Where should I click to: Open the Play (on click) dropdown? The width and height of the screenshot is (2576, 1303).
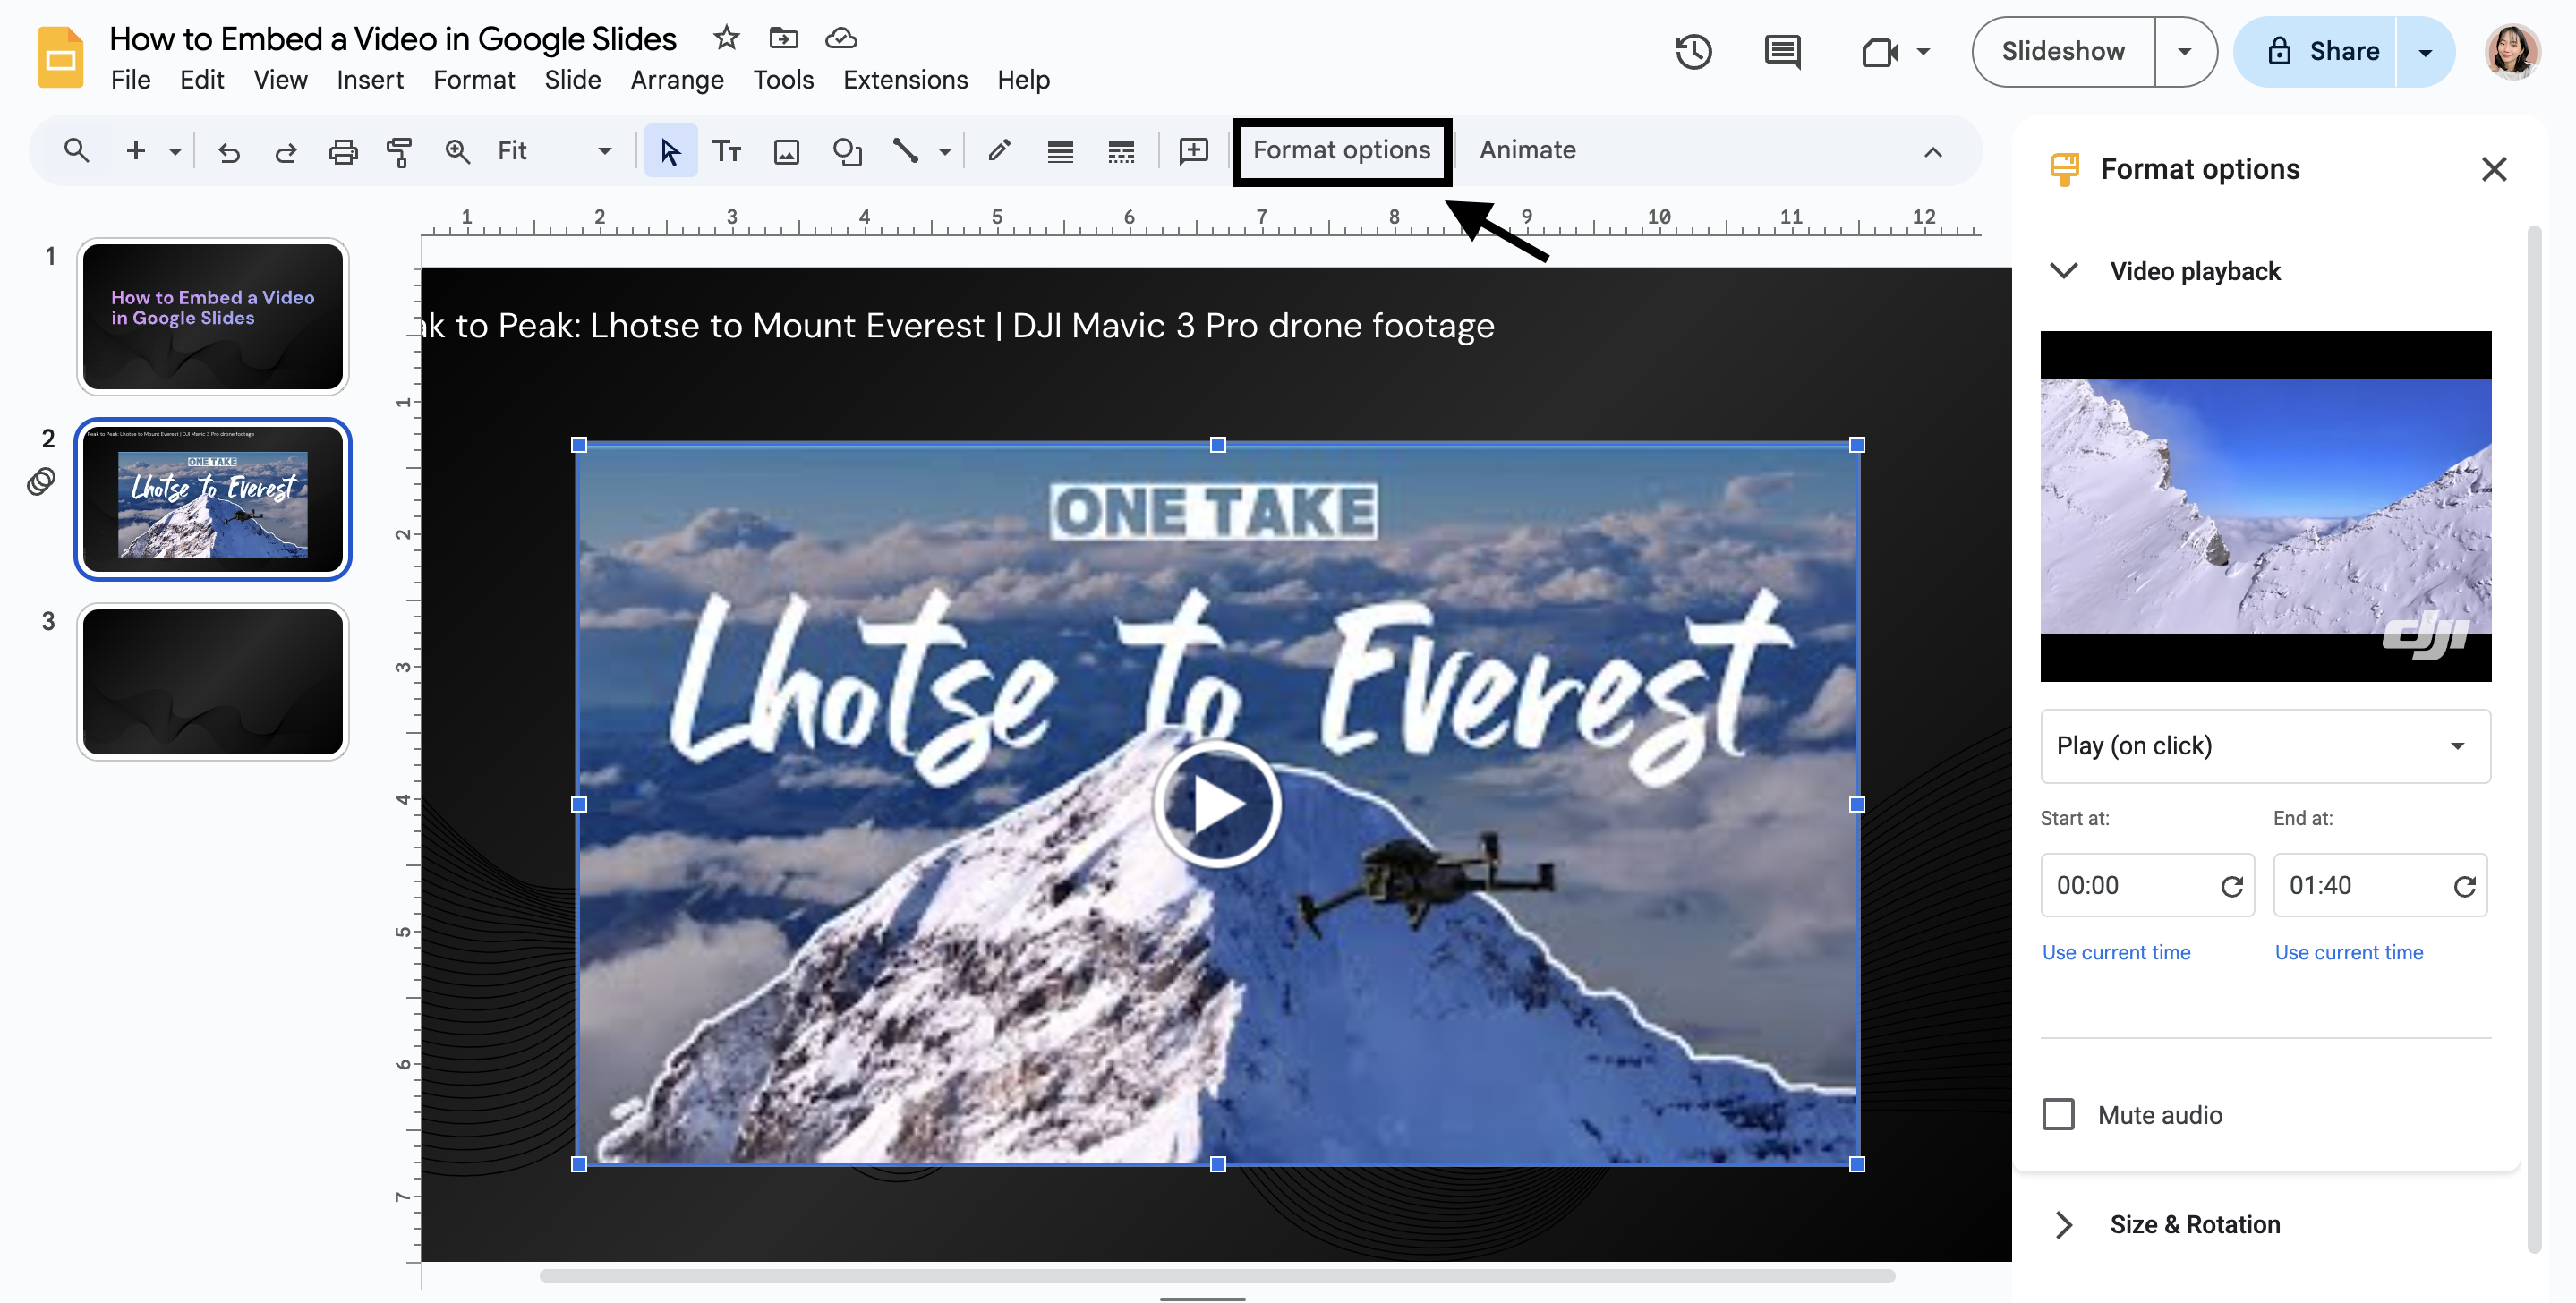tap(2265, 746)
